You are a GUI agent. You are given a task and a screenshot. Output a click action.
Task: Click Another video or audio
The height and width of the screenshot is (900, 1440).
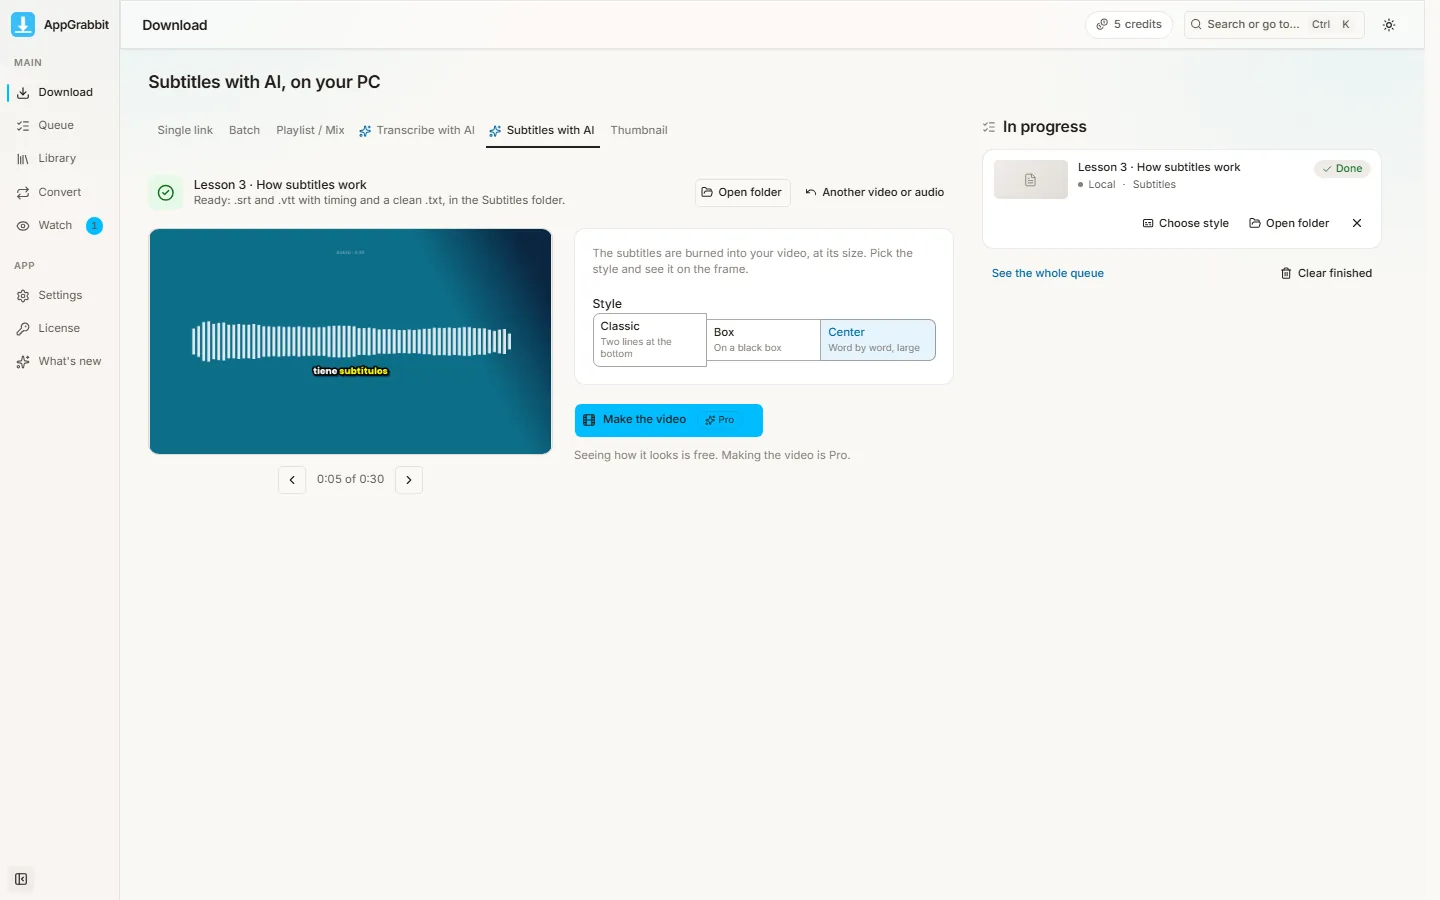[875, 192]
